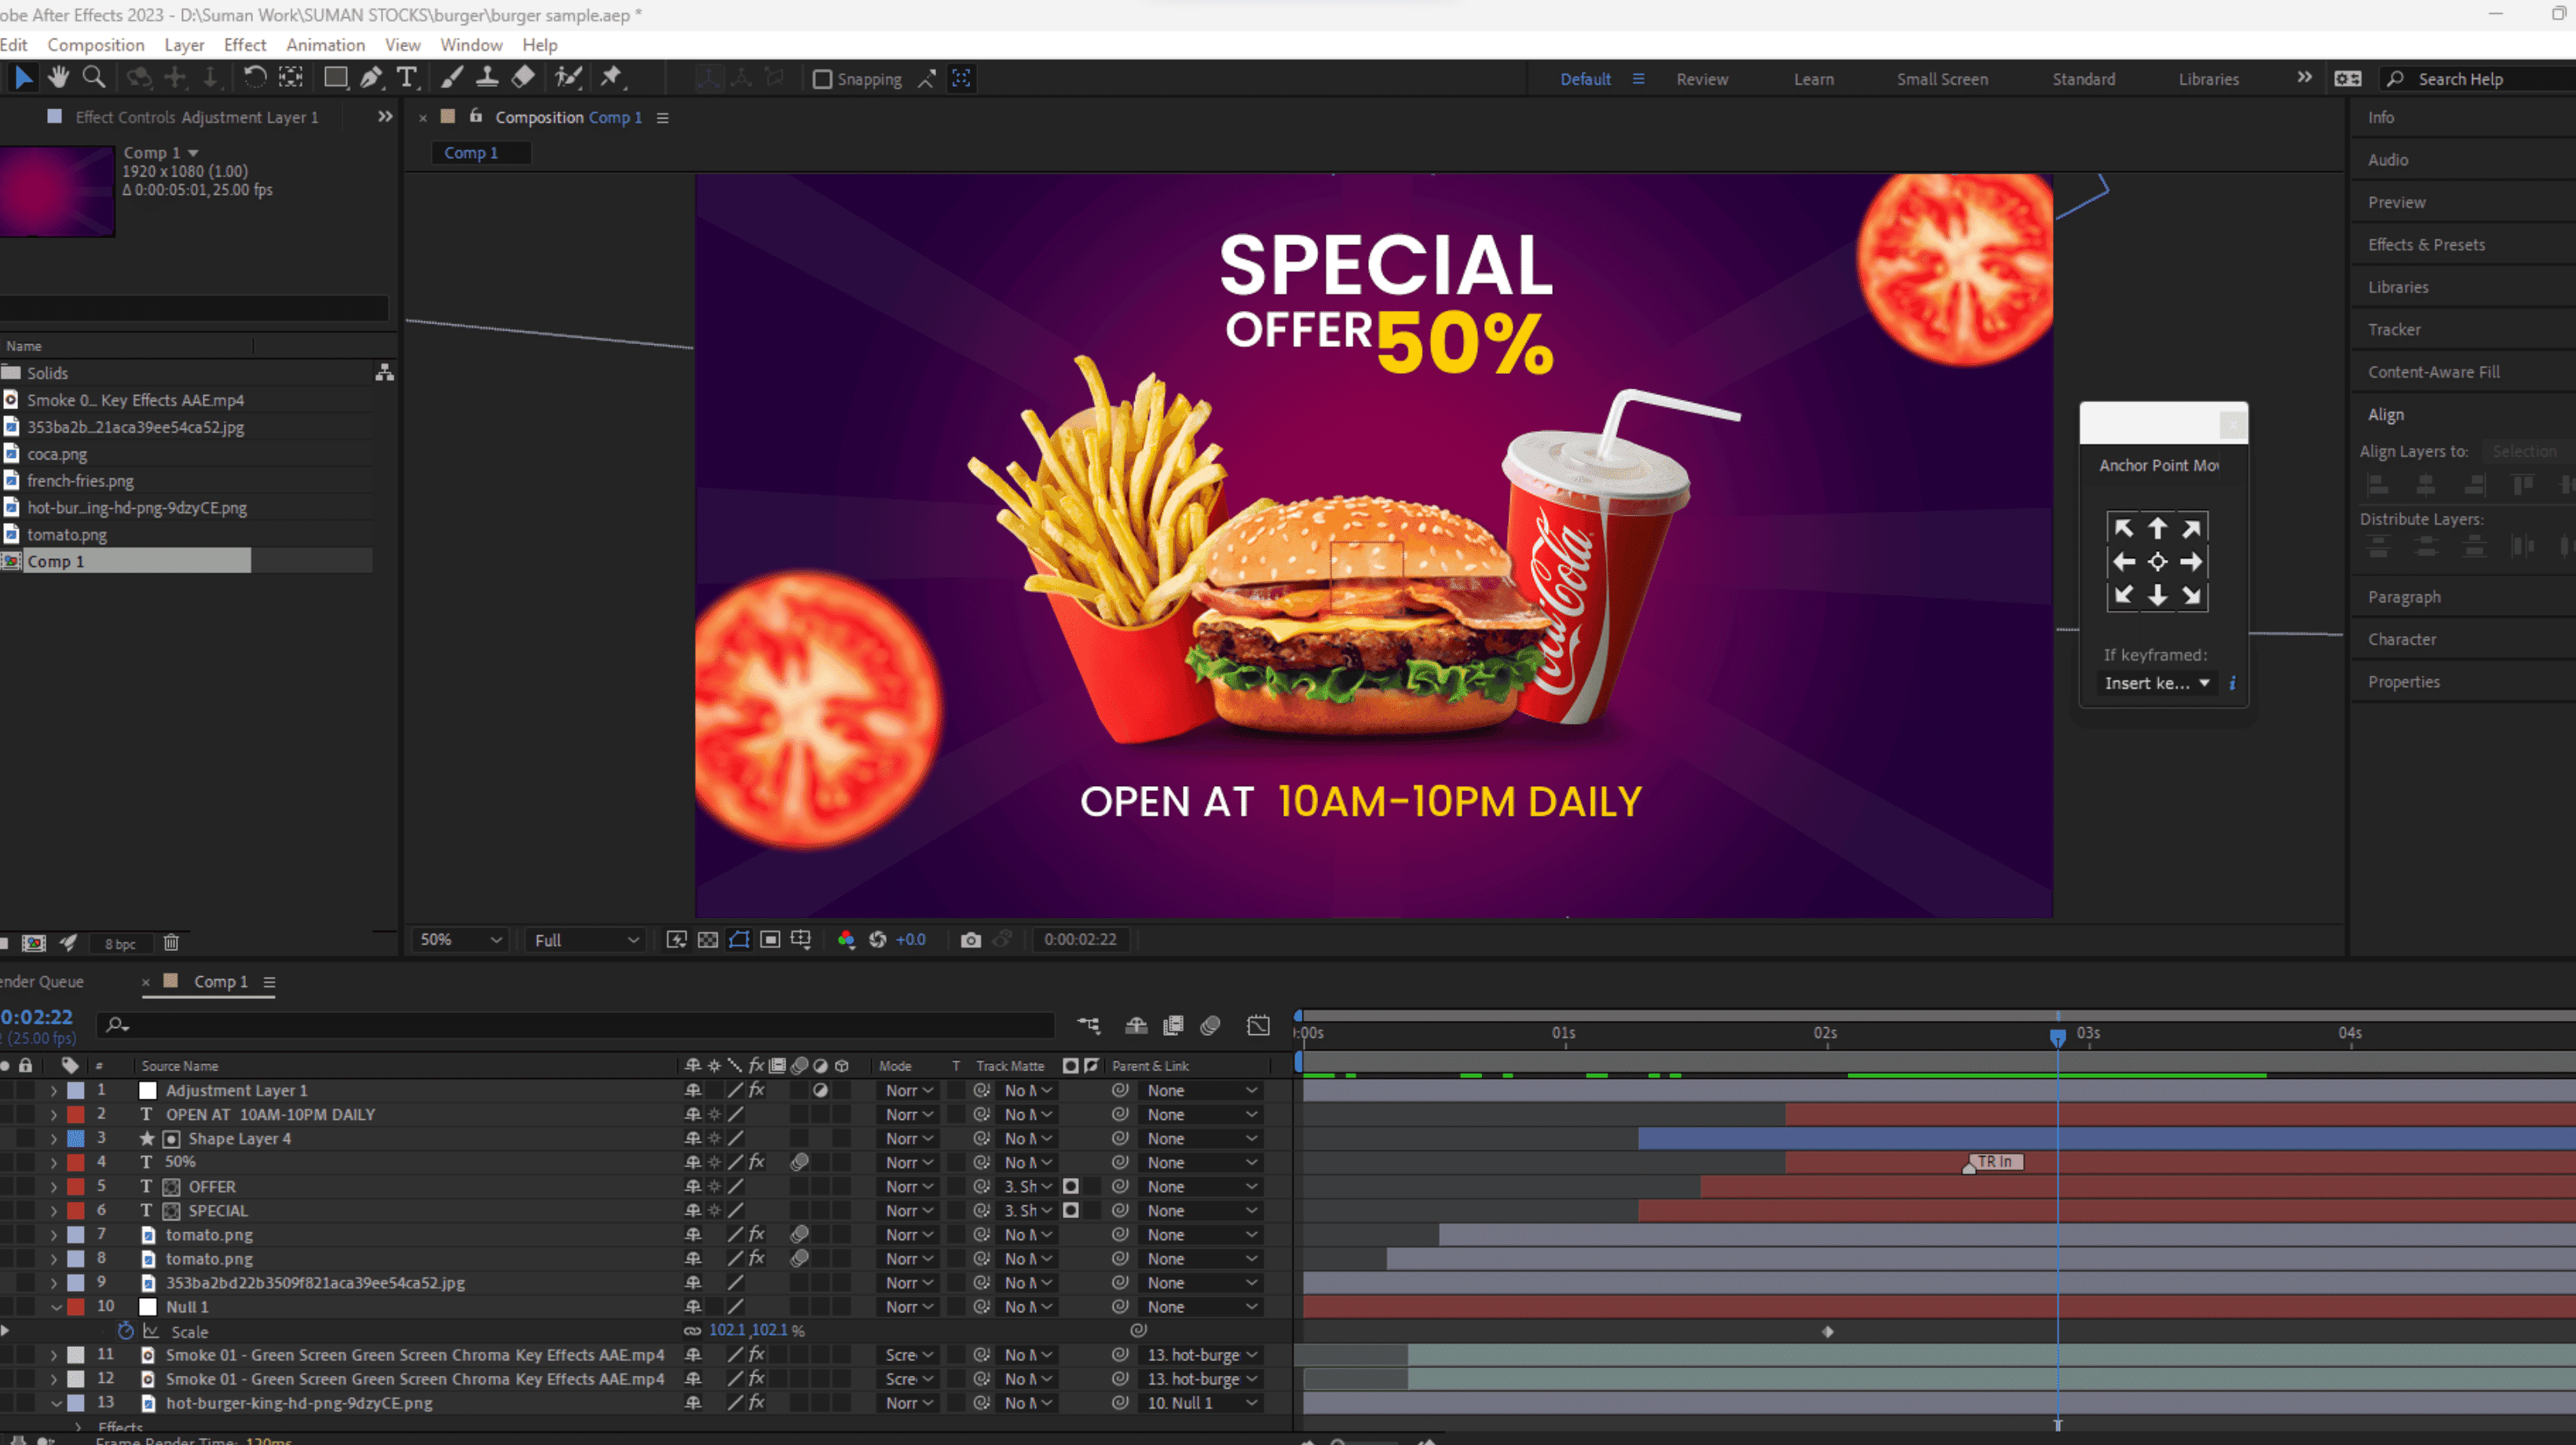Open parent dropdown showing 10. Null 1

1200,1403
